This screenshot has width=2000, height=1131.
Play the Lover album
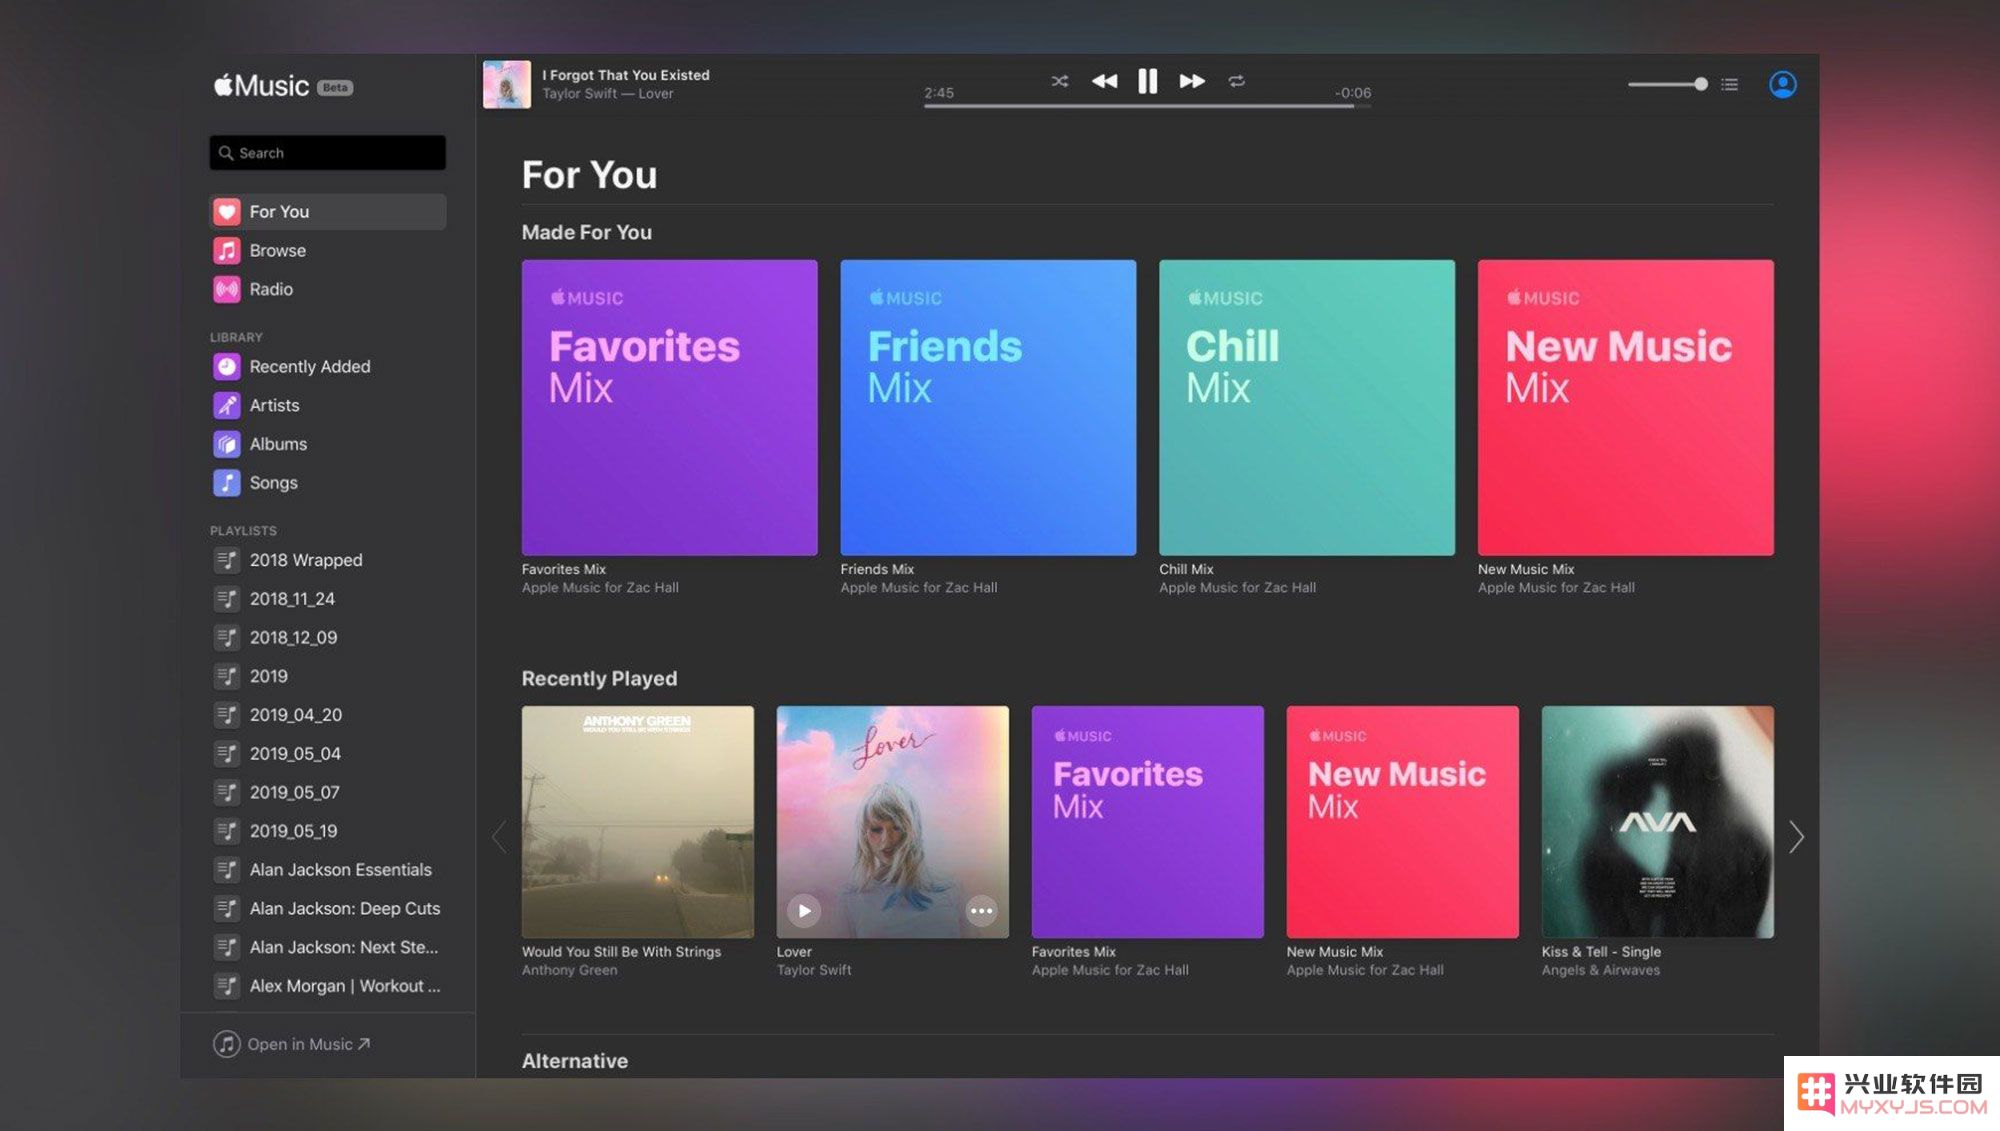[x=804, y=911]
